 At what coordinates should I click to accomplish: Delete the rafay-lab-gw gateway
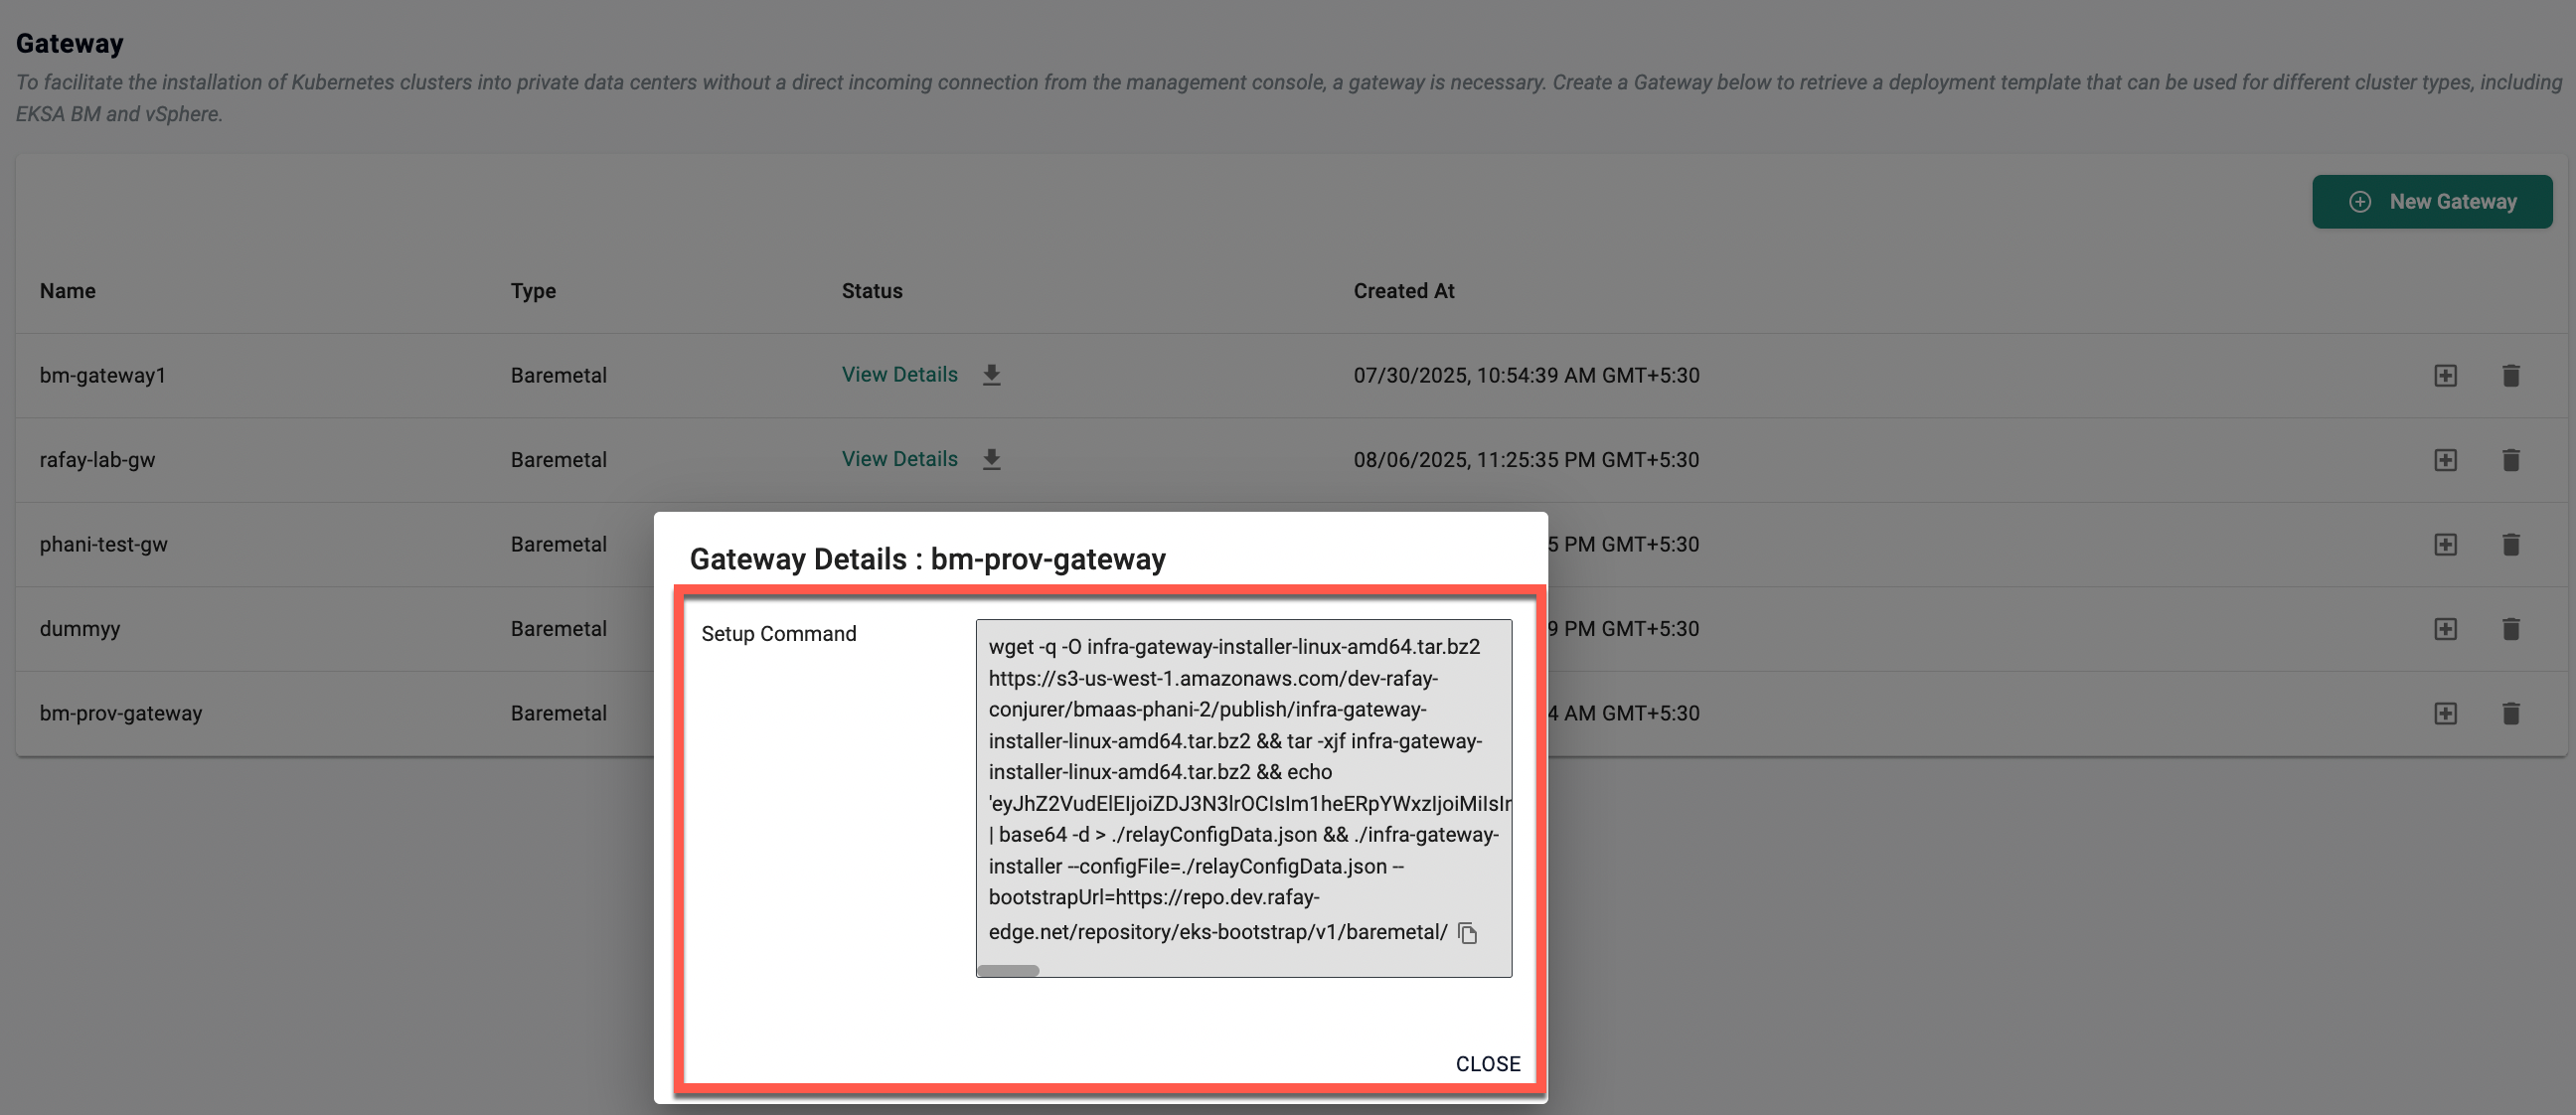point(2512,460)
